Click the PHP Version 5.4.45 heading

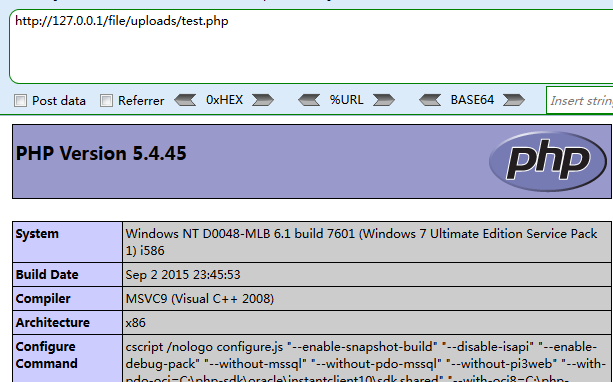pyautogui.click(x=101, y=153)
